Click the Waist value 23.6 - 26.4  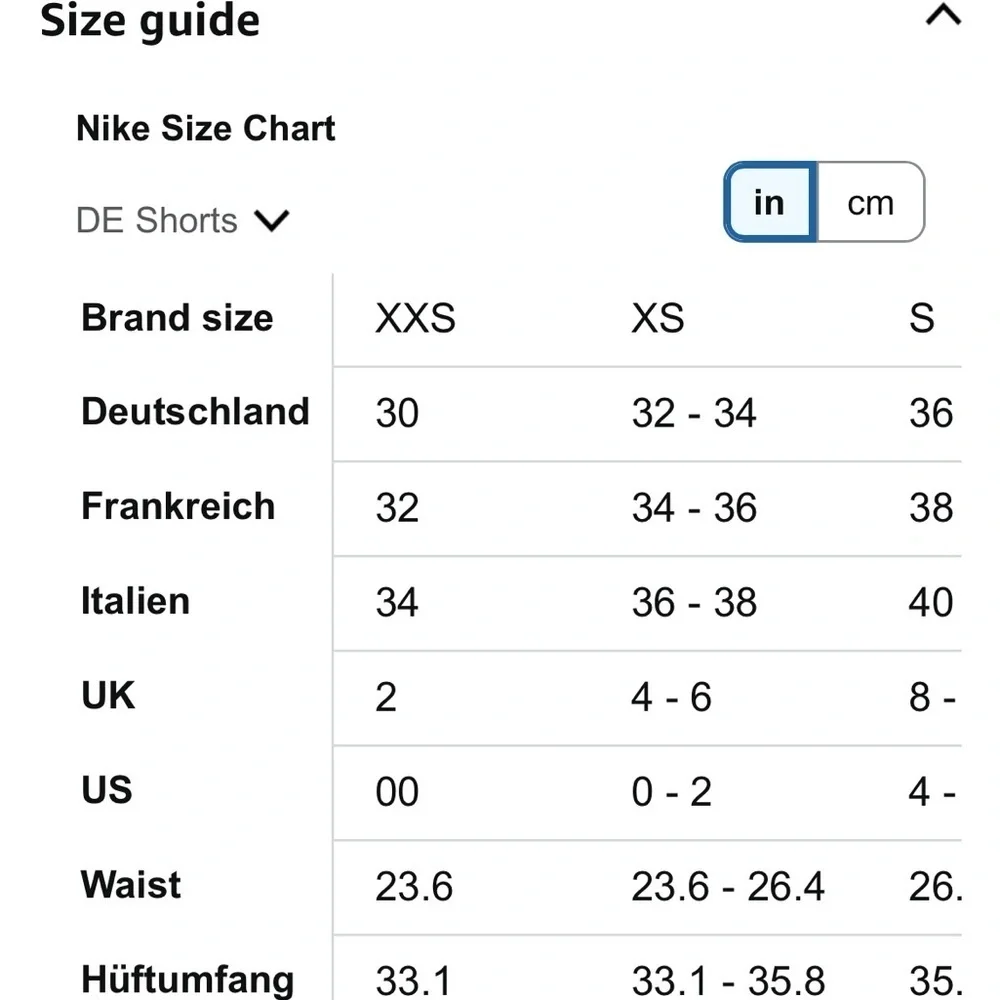click(728, 886)
